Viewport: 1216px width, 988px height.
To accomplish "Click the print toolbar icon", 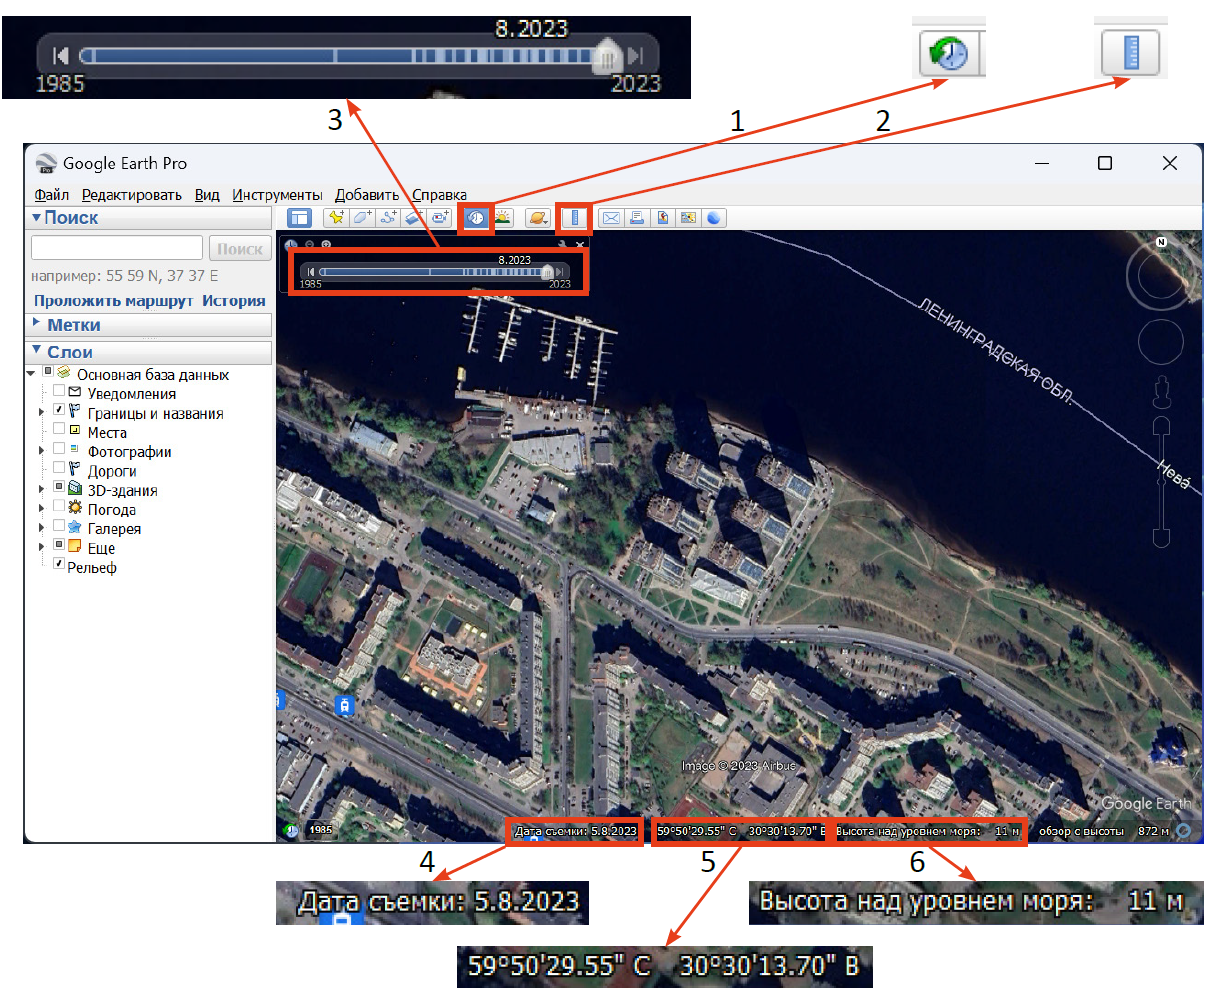I will (637, 218).
